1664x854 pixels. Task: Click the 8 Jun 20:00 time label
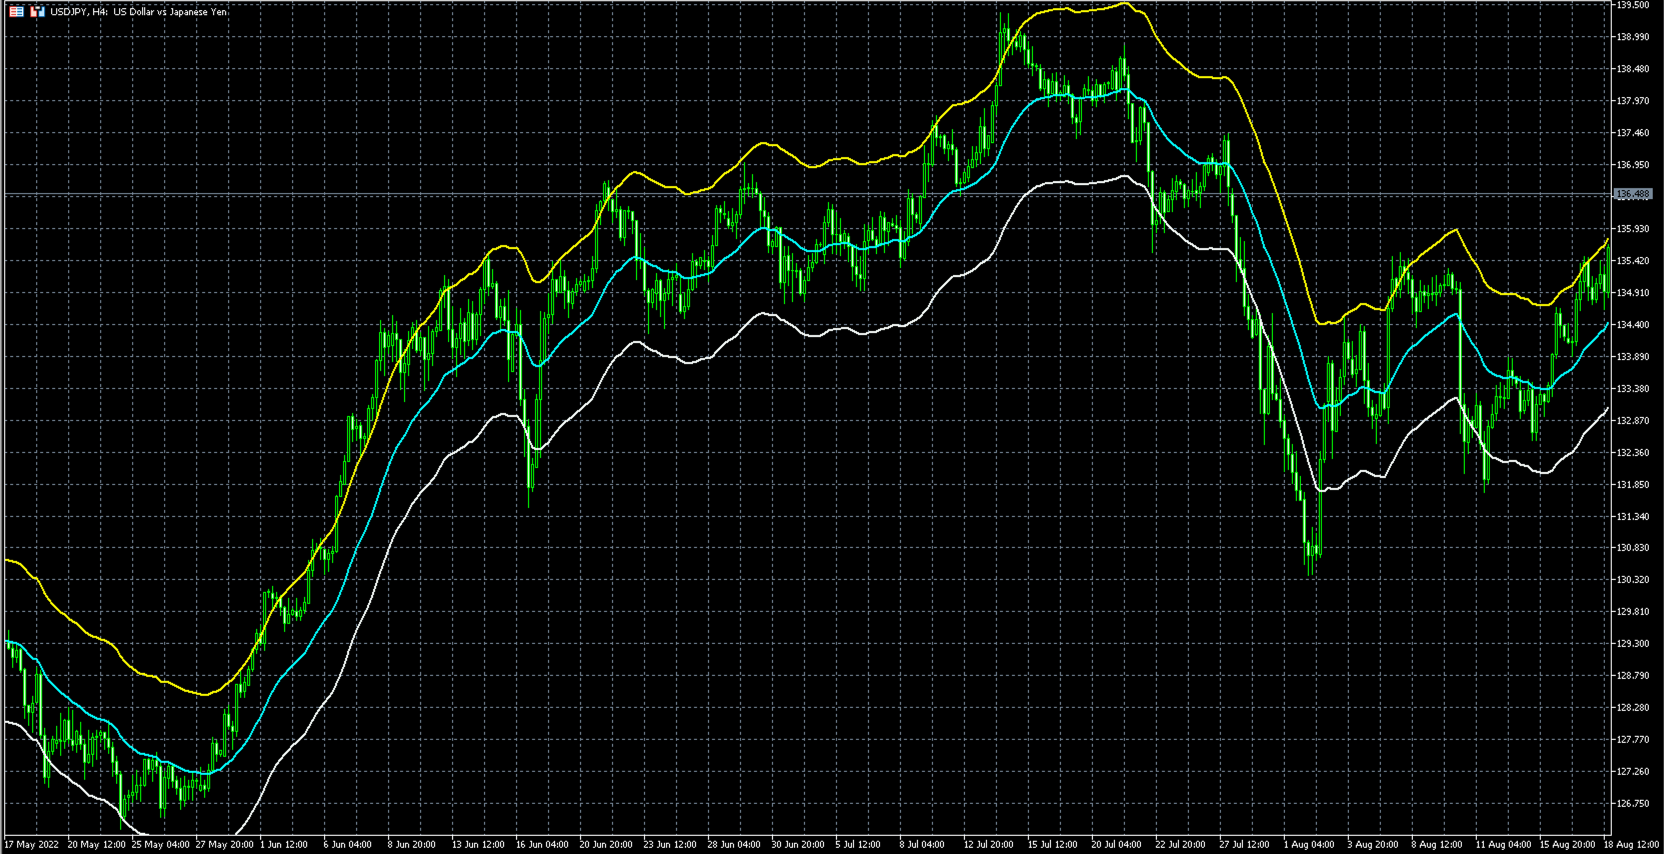pos(412,845)
